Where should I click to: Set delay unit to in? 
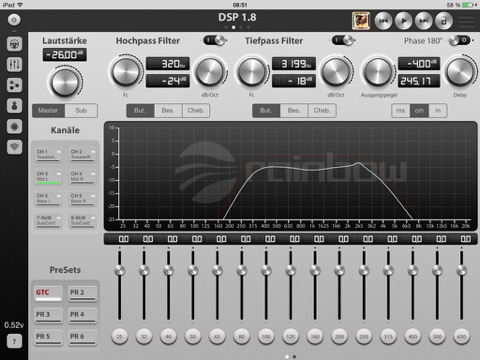pos(438,110)
